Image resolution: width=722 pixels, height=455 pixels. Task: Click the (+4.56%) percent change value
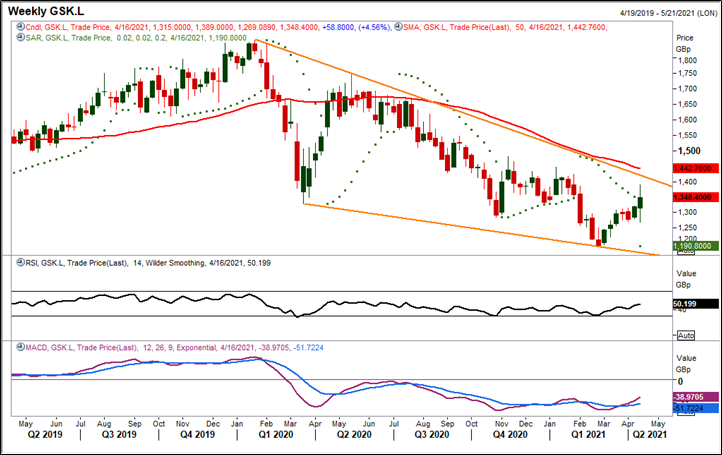375,27
